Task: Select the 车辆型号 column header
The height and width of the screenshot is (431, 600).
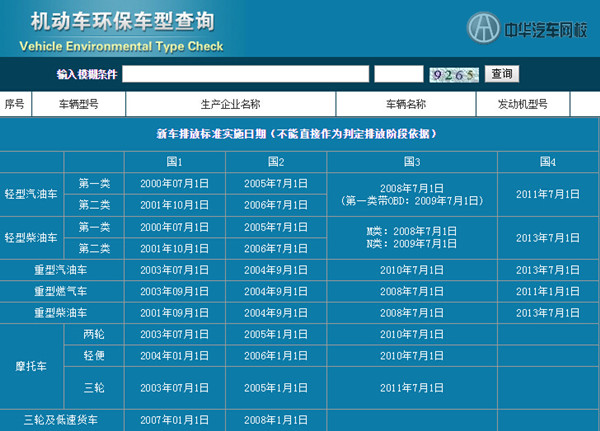Action: coord(79,104)
